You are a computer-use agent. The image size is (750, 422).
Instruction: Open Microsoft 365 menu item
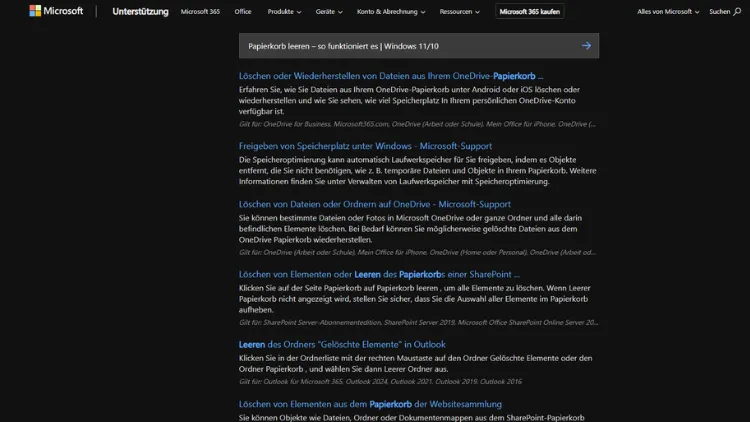(x=200, y=11)
